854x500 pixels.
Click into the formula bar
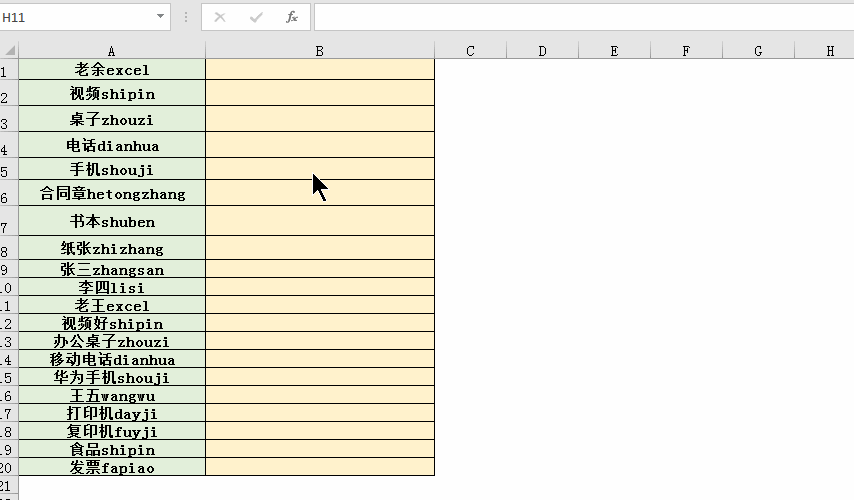tap(584, 17)
